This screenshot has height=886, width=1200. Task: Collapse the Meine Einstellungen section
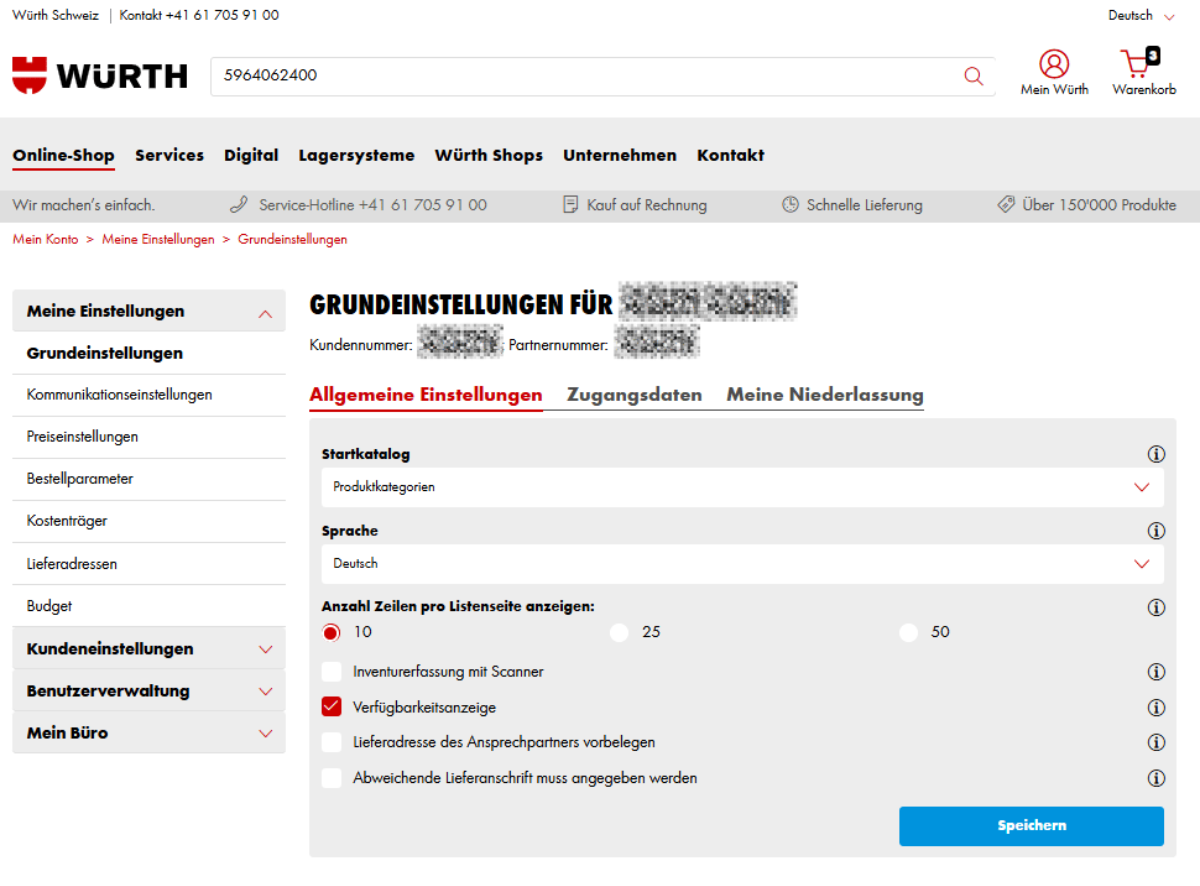coord(149,311)
